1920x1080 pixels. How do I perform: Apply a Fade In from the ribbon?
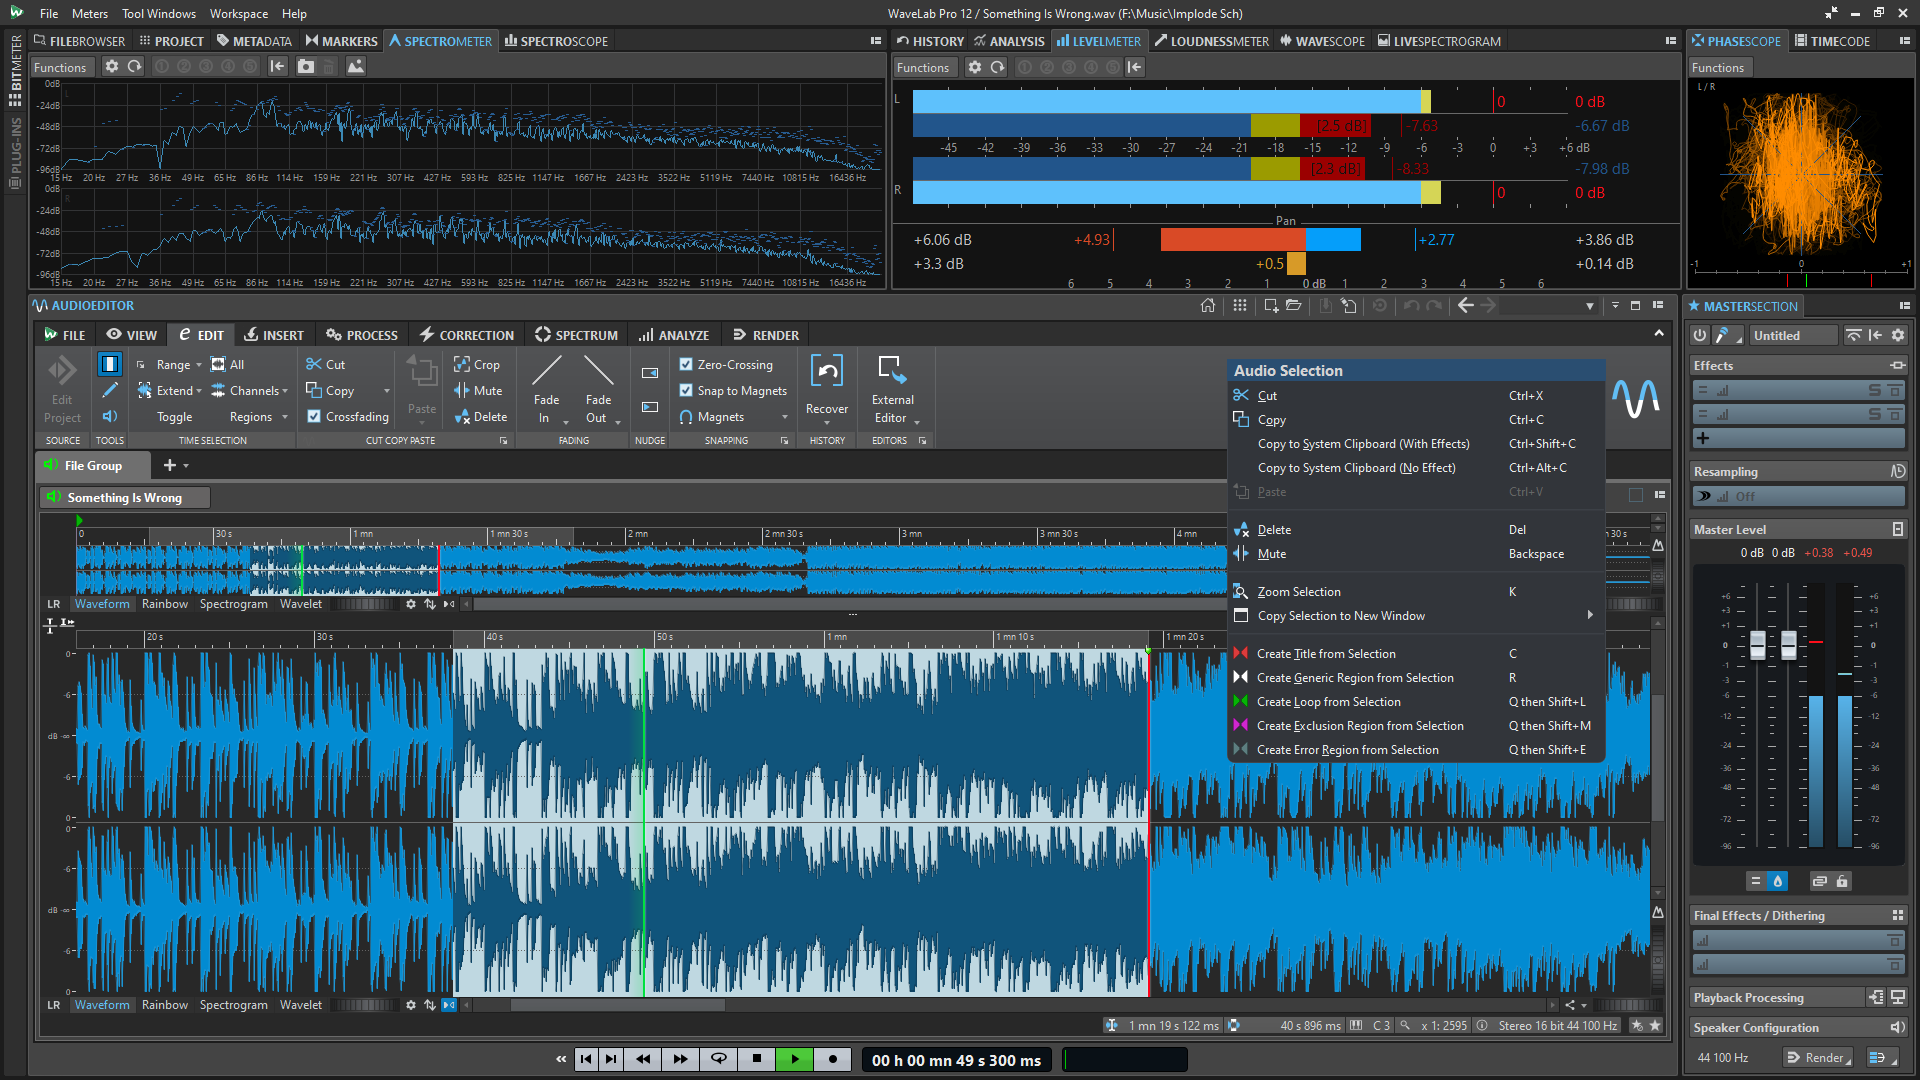pos(546,390)
